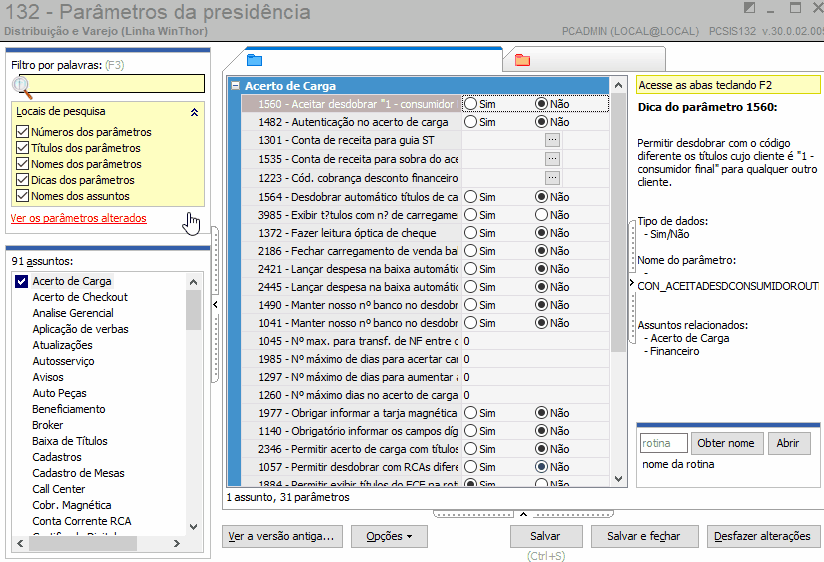Select Sim for parameter 1560

pyautogui.click(x=470, y=104)
